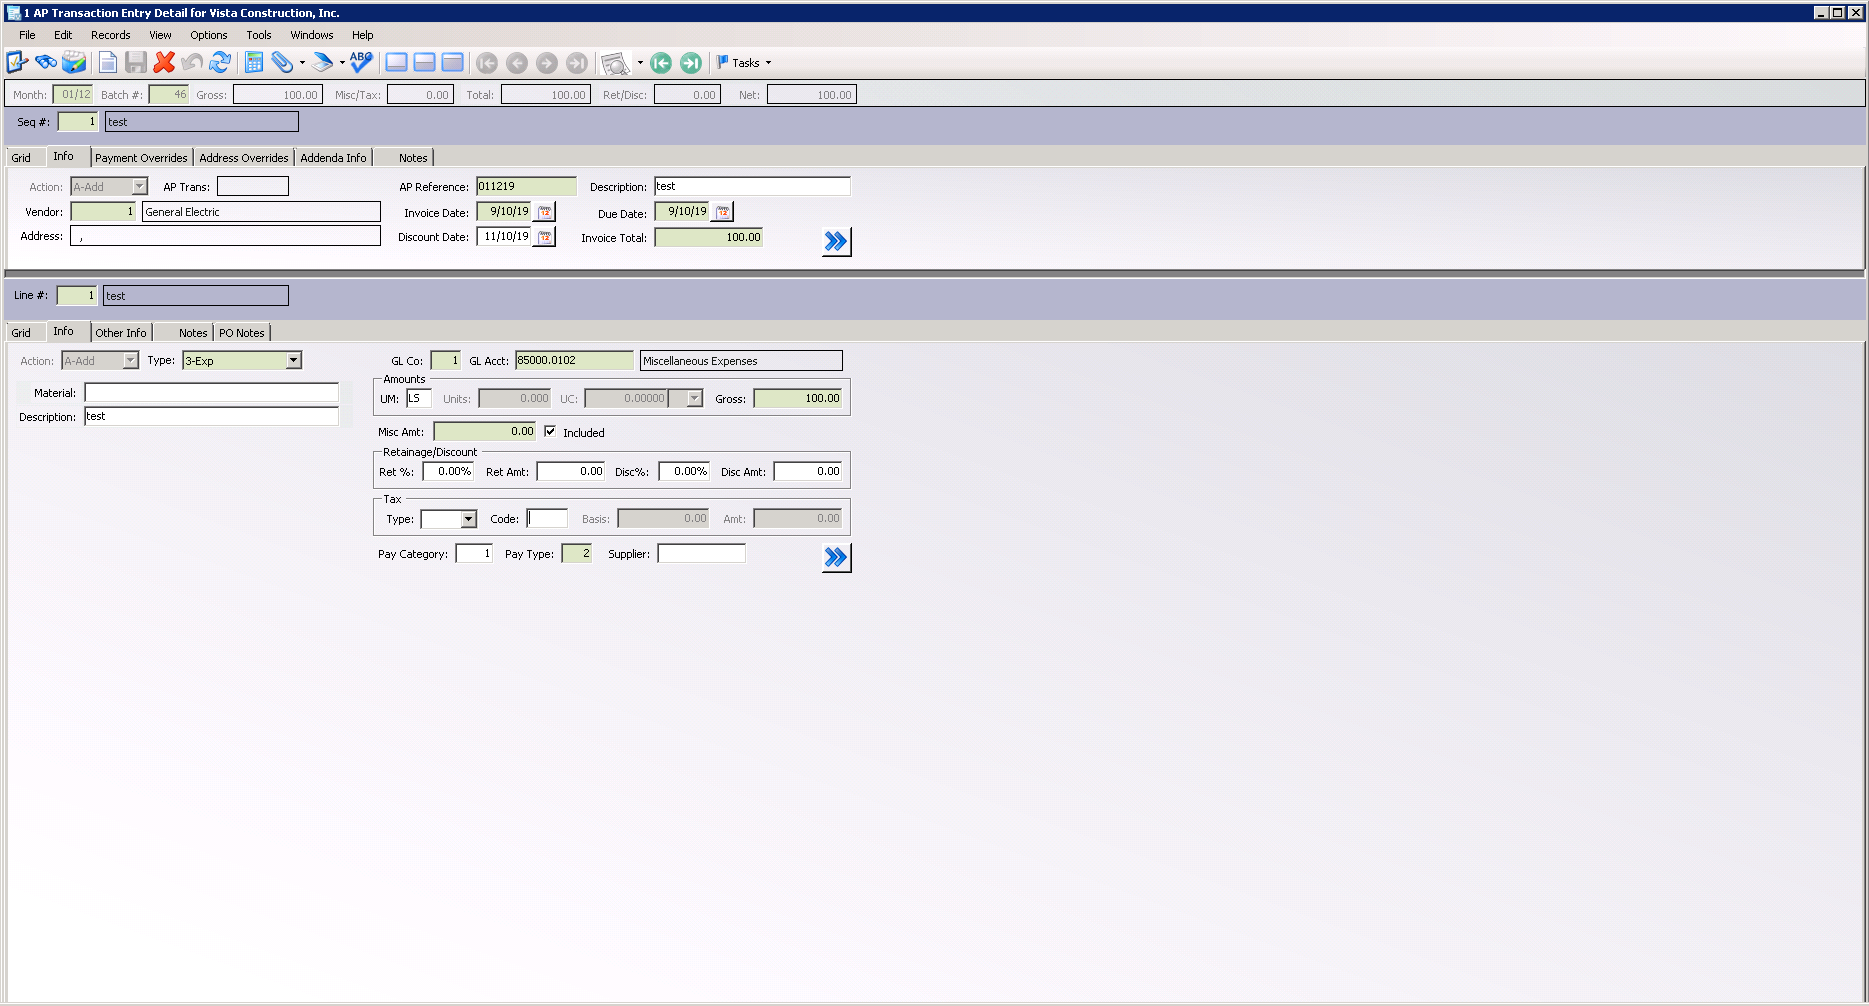The height and width of the screenshot is (1006, 1869).
Task: Click the Tax Code field
Action: click(x=547, y=519)
